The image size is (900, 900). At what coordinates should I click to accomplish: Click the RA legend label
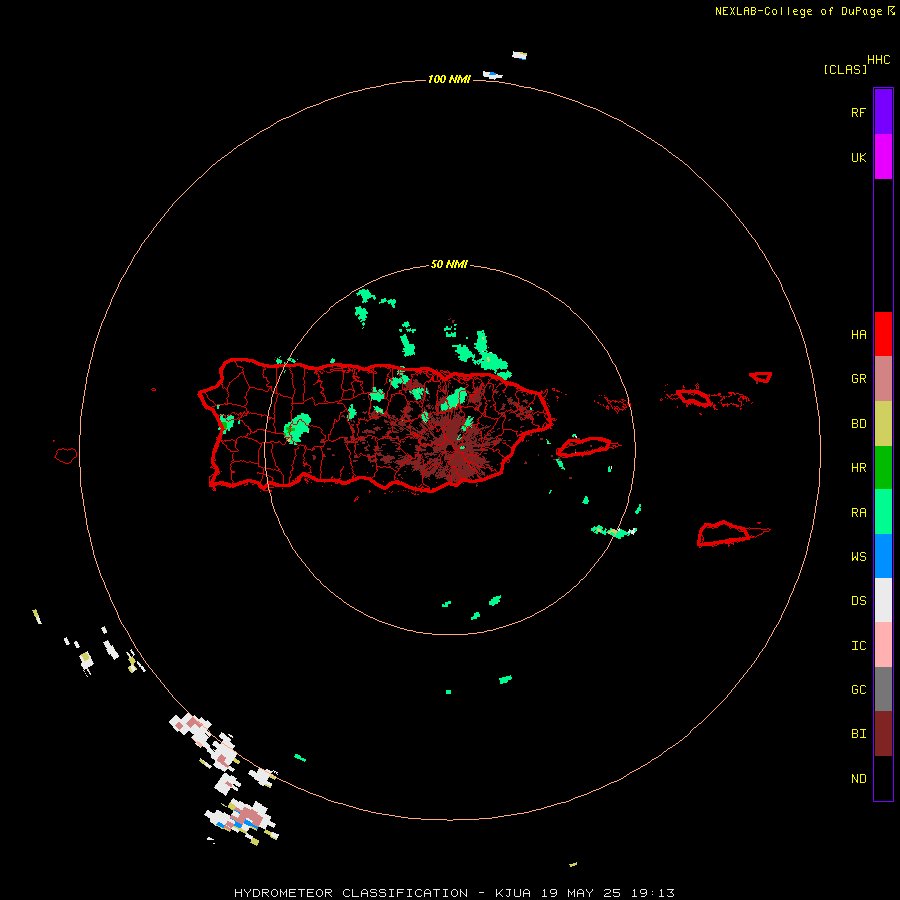point(858,513)
